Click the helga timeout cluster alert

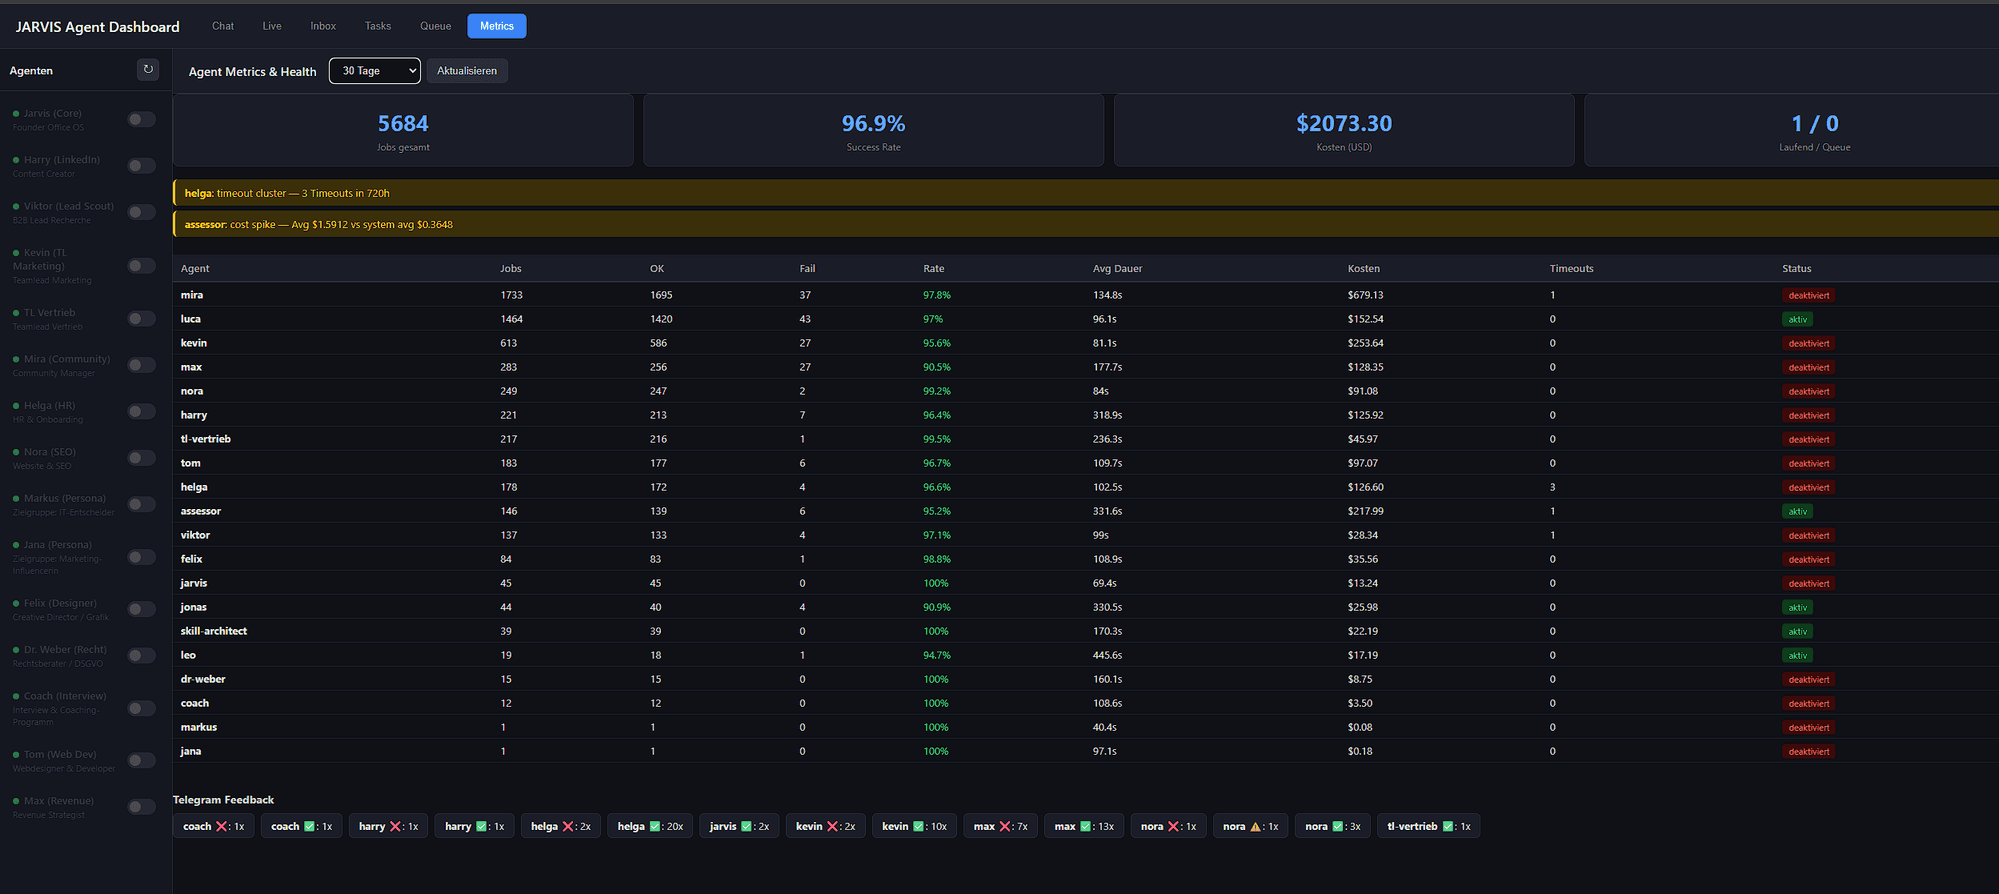pyautogui.click(x=1086, y=193)
